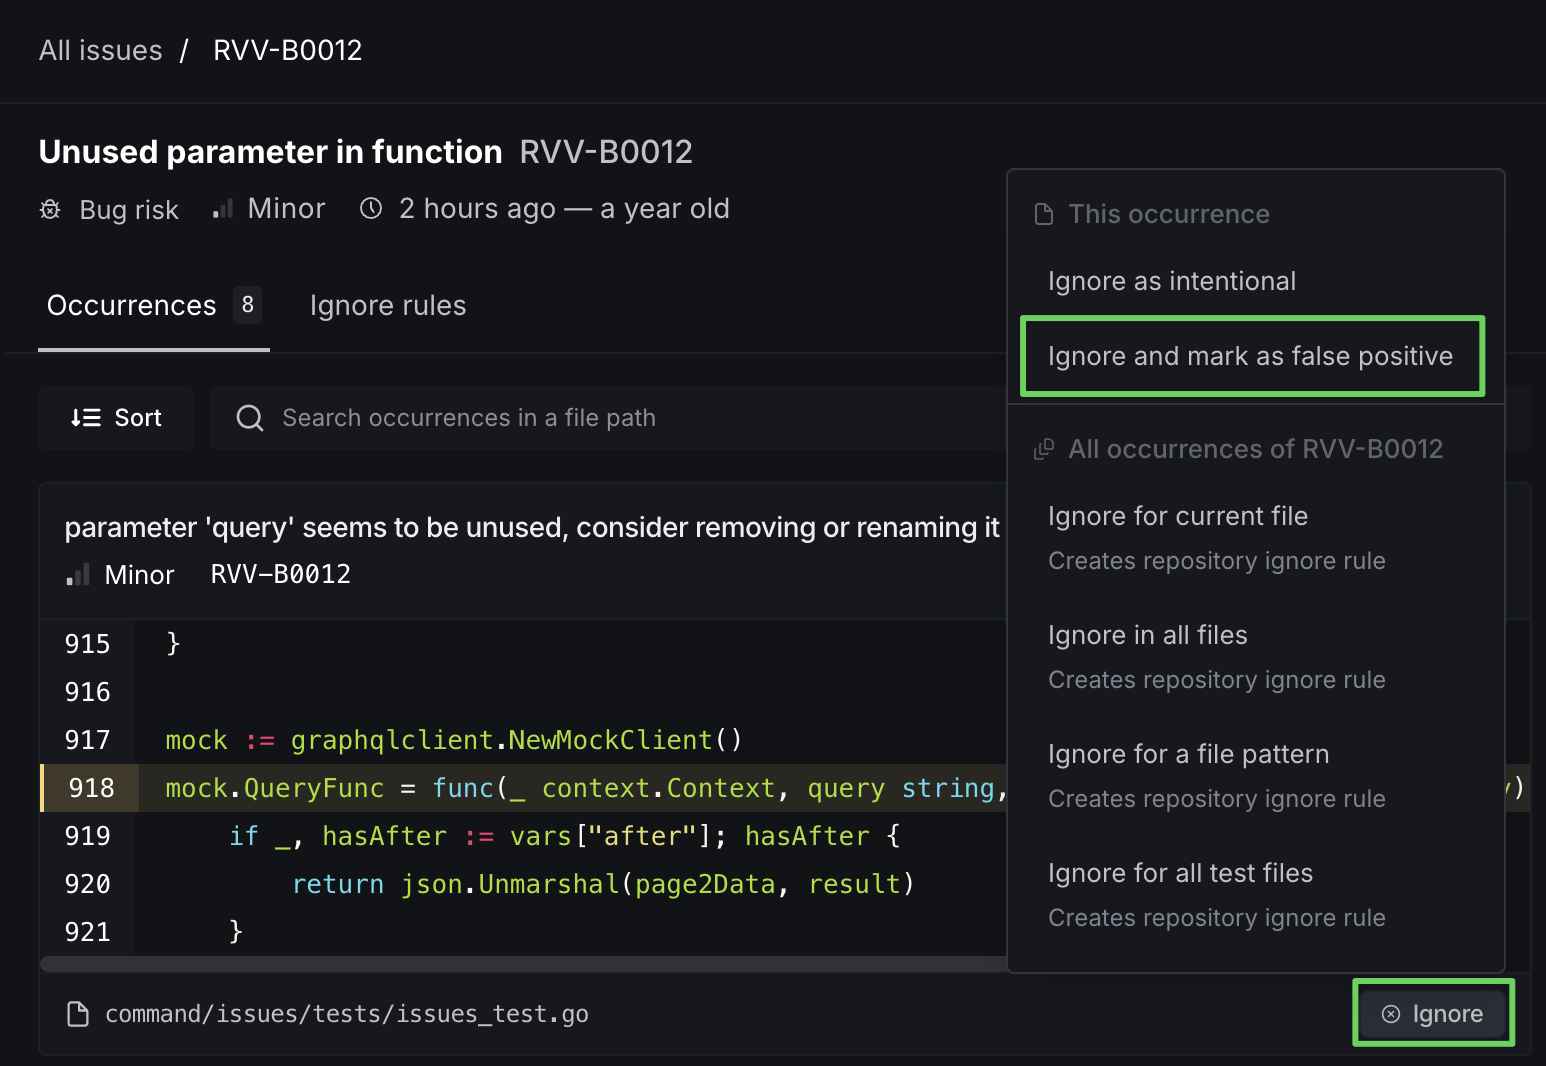
Task: Switch to the Ignore rules tab
Action: click(x=388, y=306)
